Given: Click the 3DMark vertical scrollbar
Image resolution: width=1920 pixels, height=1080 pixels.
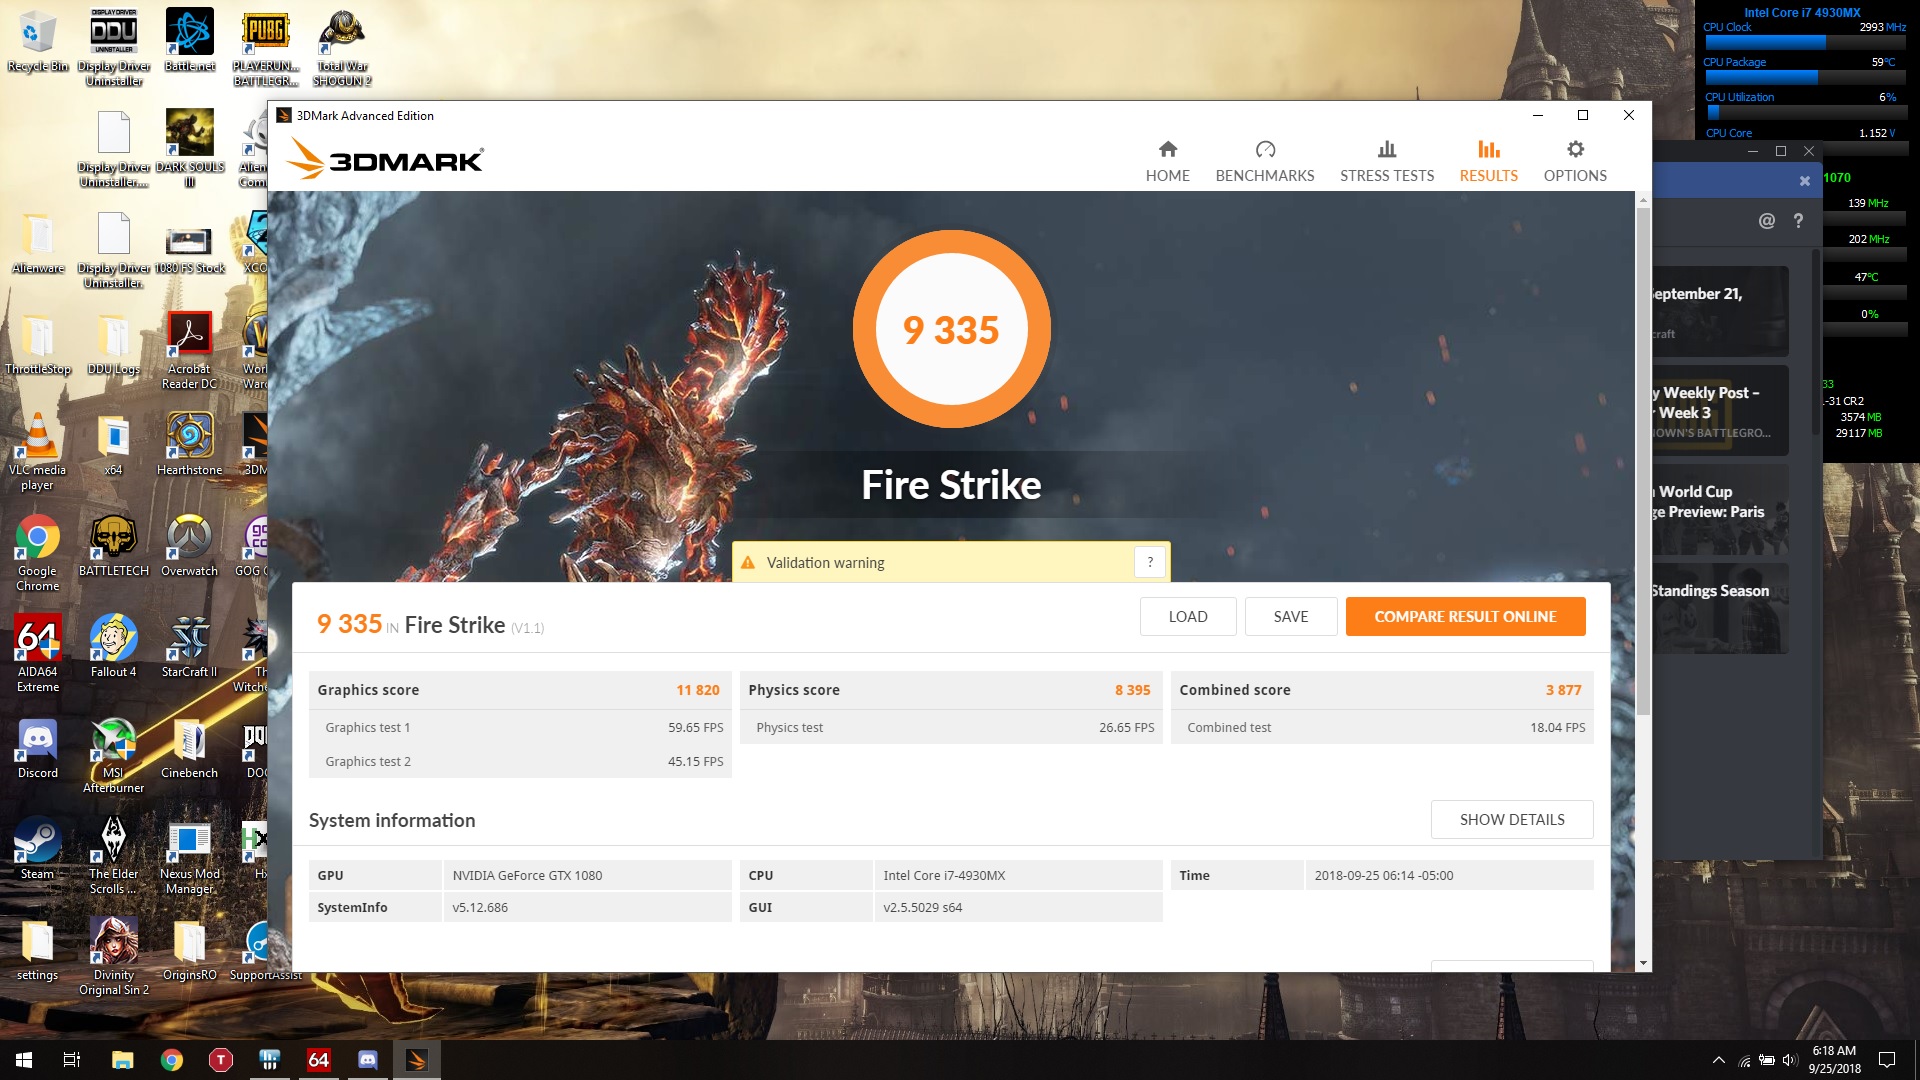Looking at the screenshot, I should point(1643,460).
